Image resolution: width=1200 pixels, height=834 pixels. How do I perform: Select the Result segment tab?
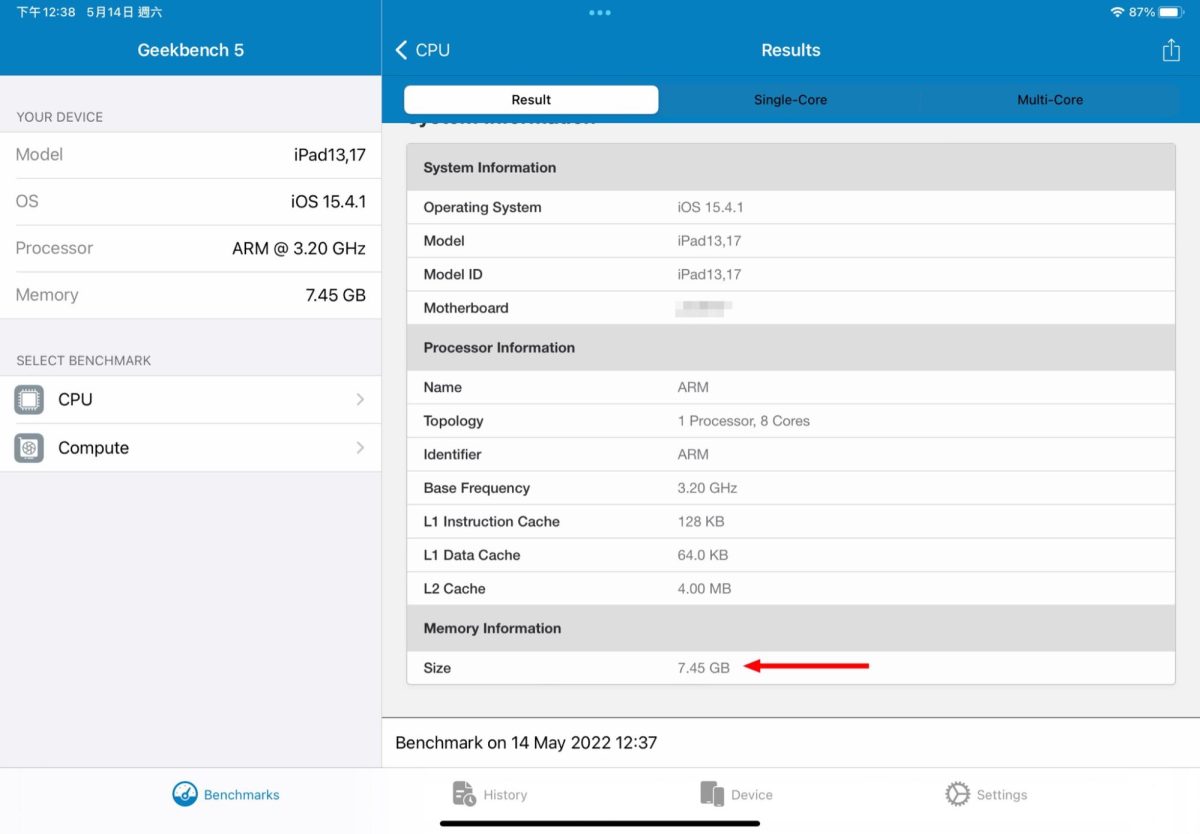coord(531,100)
